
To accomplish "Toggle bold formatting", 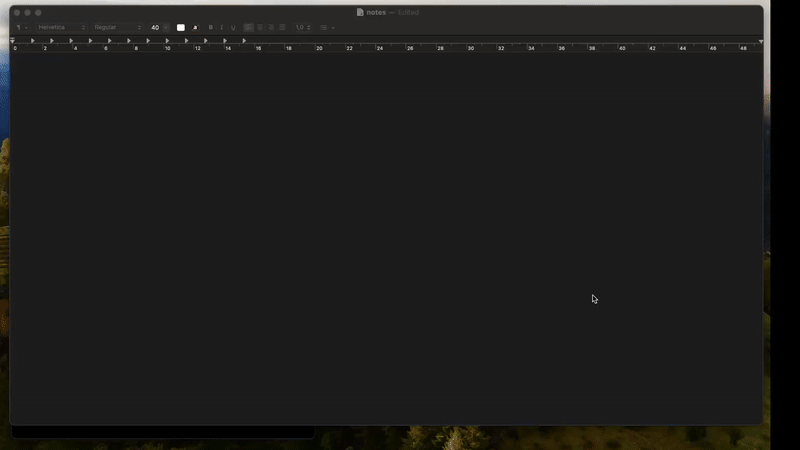I will [210, 28].
